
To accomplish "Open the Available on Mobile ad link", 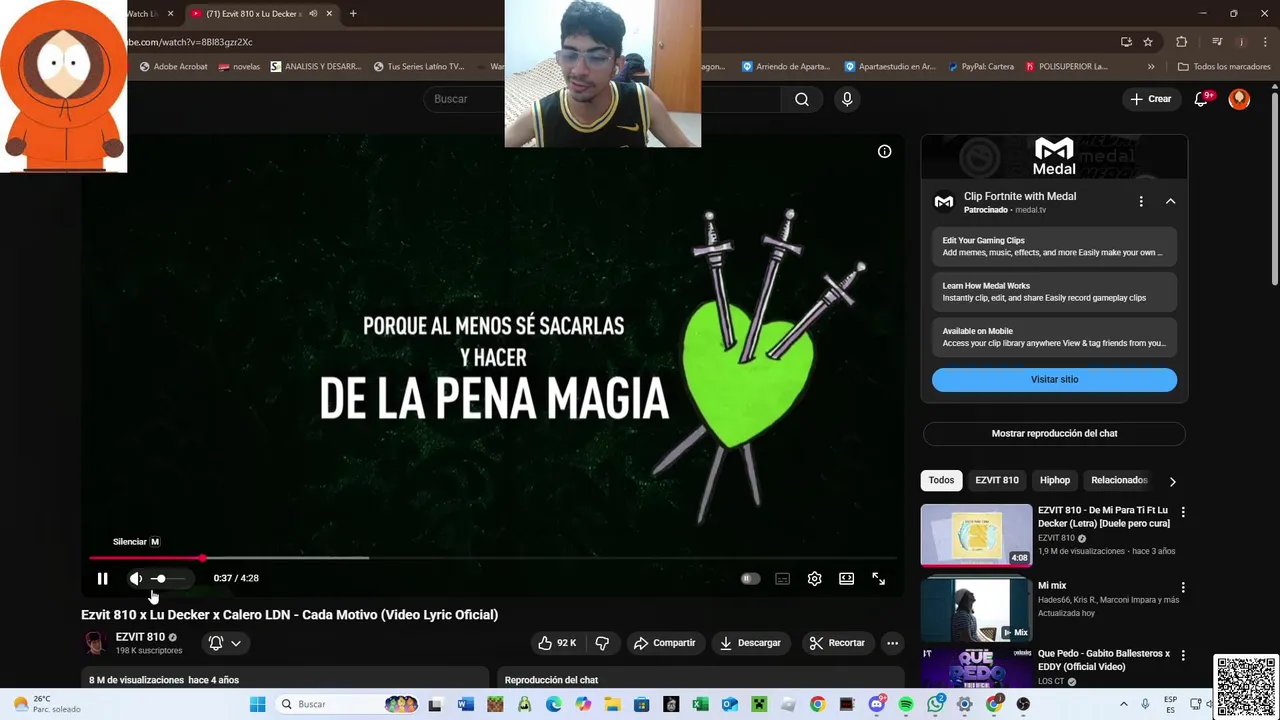I will 1054,337.
